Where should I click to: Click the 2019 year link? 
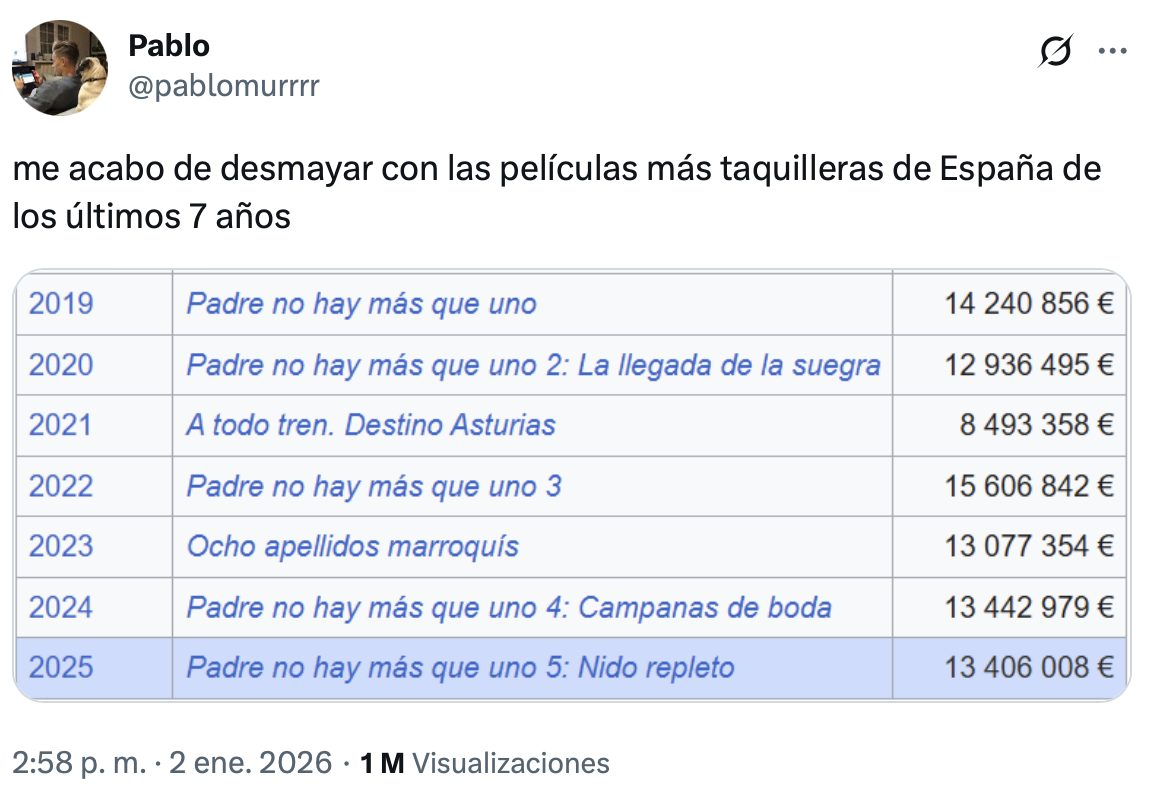61,304
